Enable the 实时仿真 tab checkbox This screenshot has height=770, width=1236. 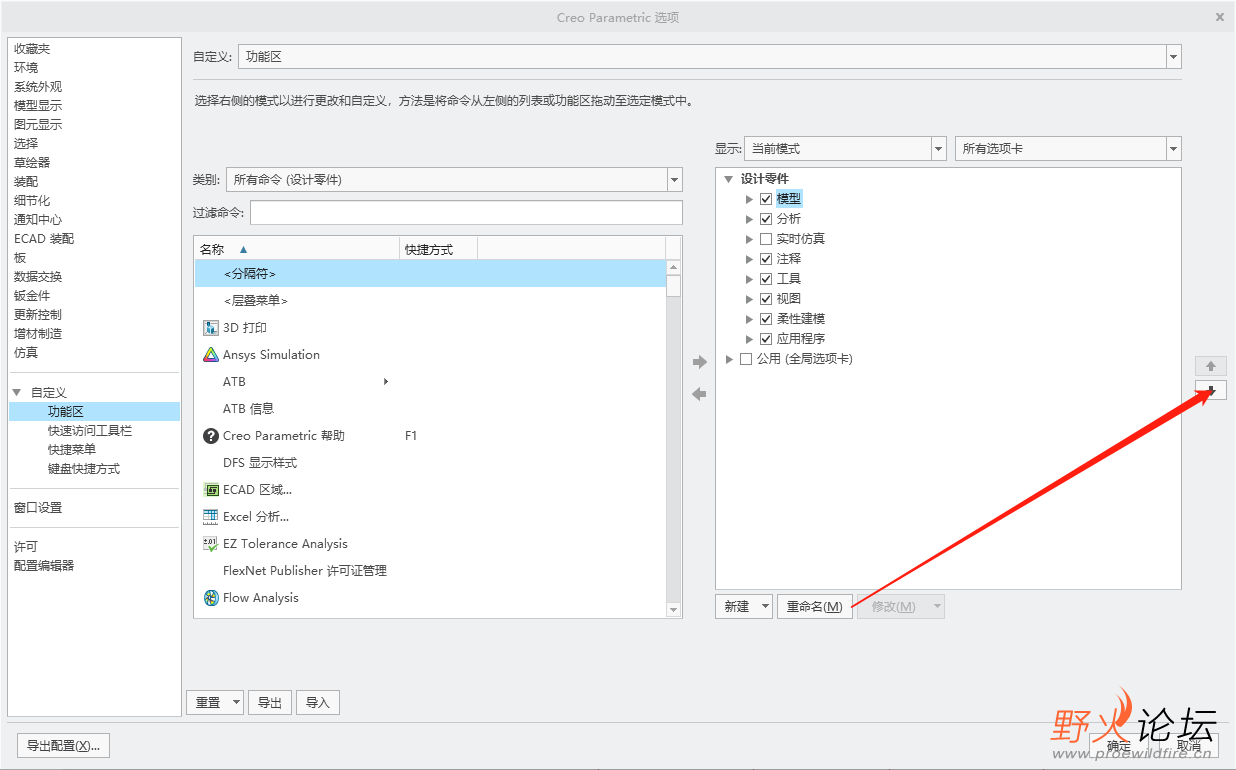(x=766, y=239)
